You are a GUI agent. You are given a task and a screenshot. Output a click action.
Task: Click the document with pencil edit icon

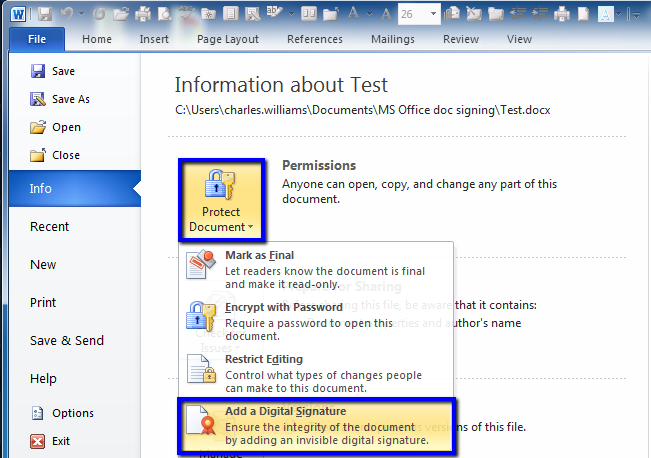click(x=252, y=15)
